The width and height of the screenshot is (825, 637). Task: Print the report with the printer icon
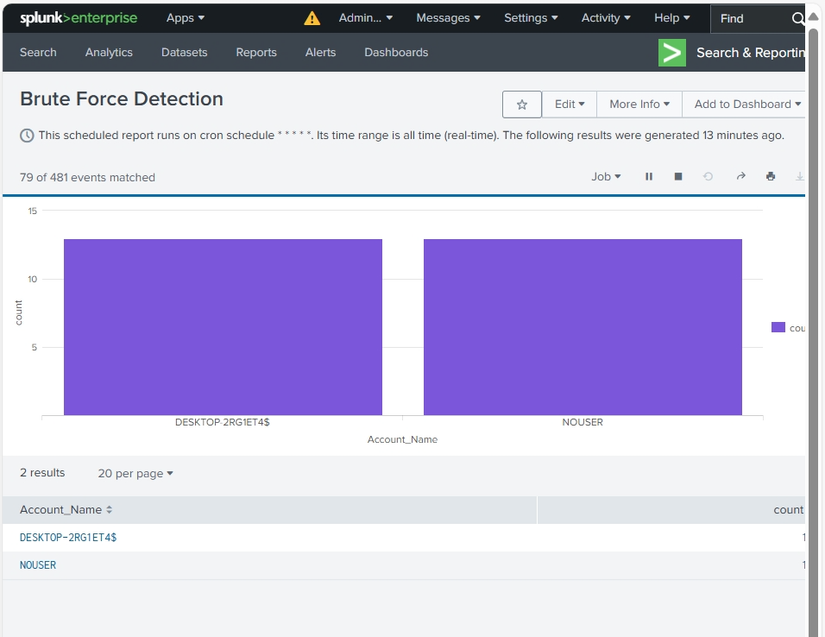(770, 176)
